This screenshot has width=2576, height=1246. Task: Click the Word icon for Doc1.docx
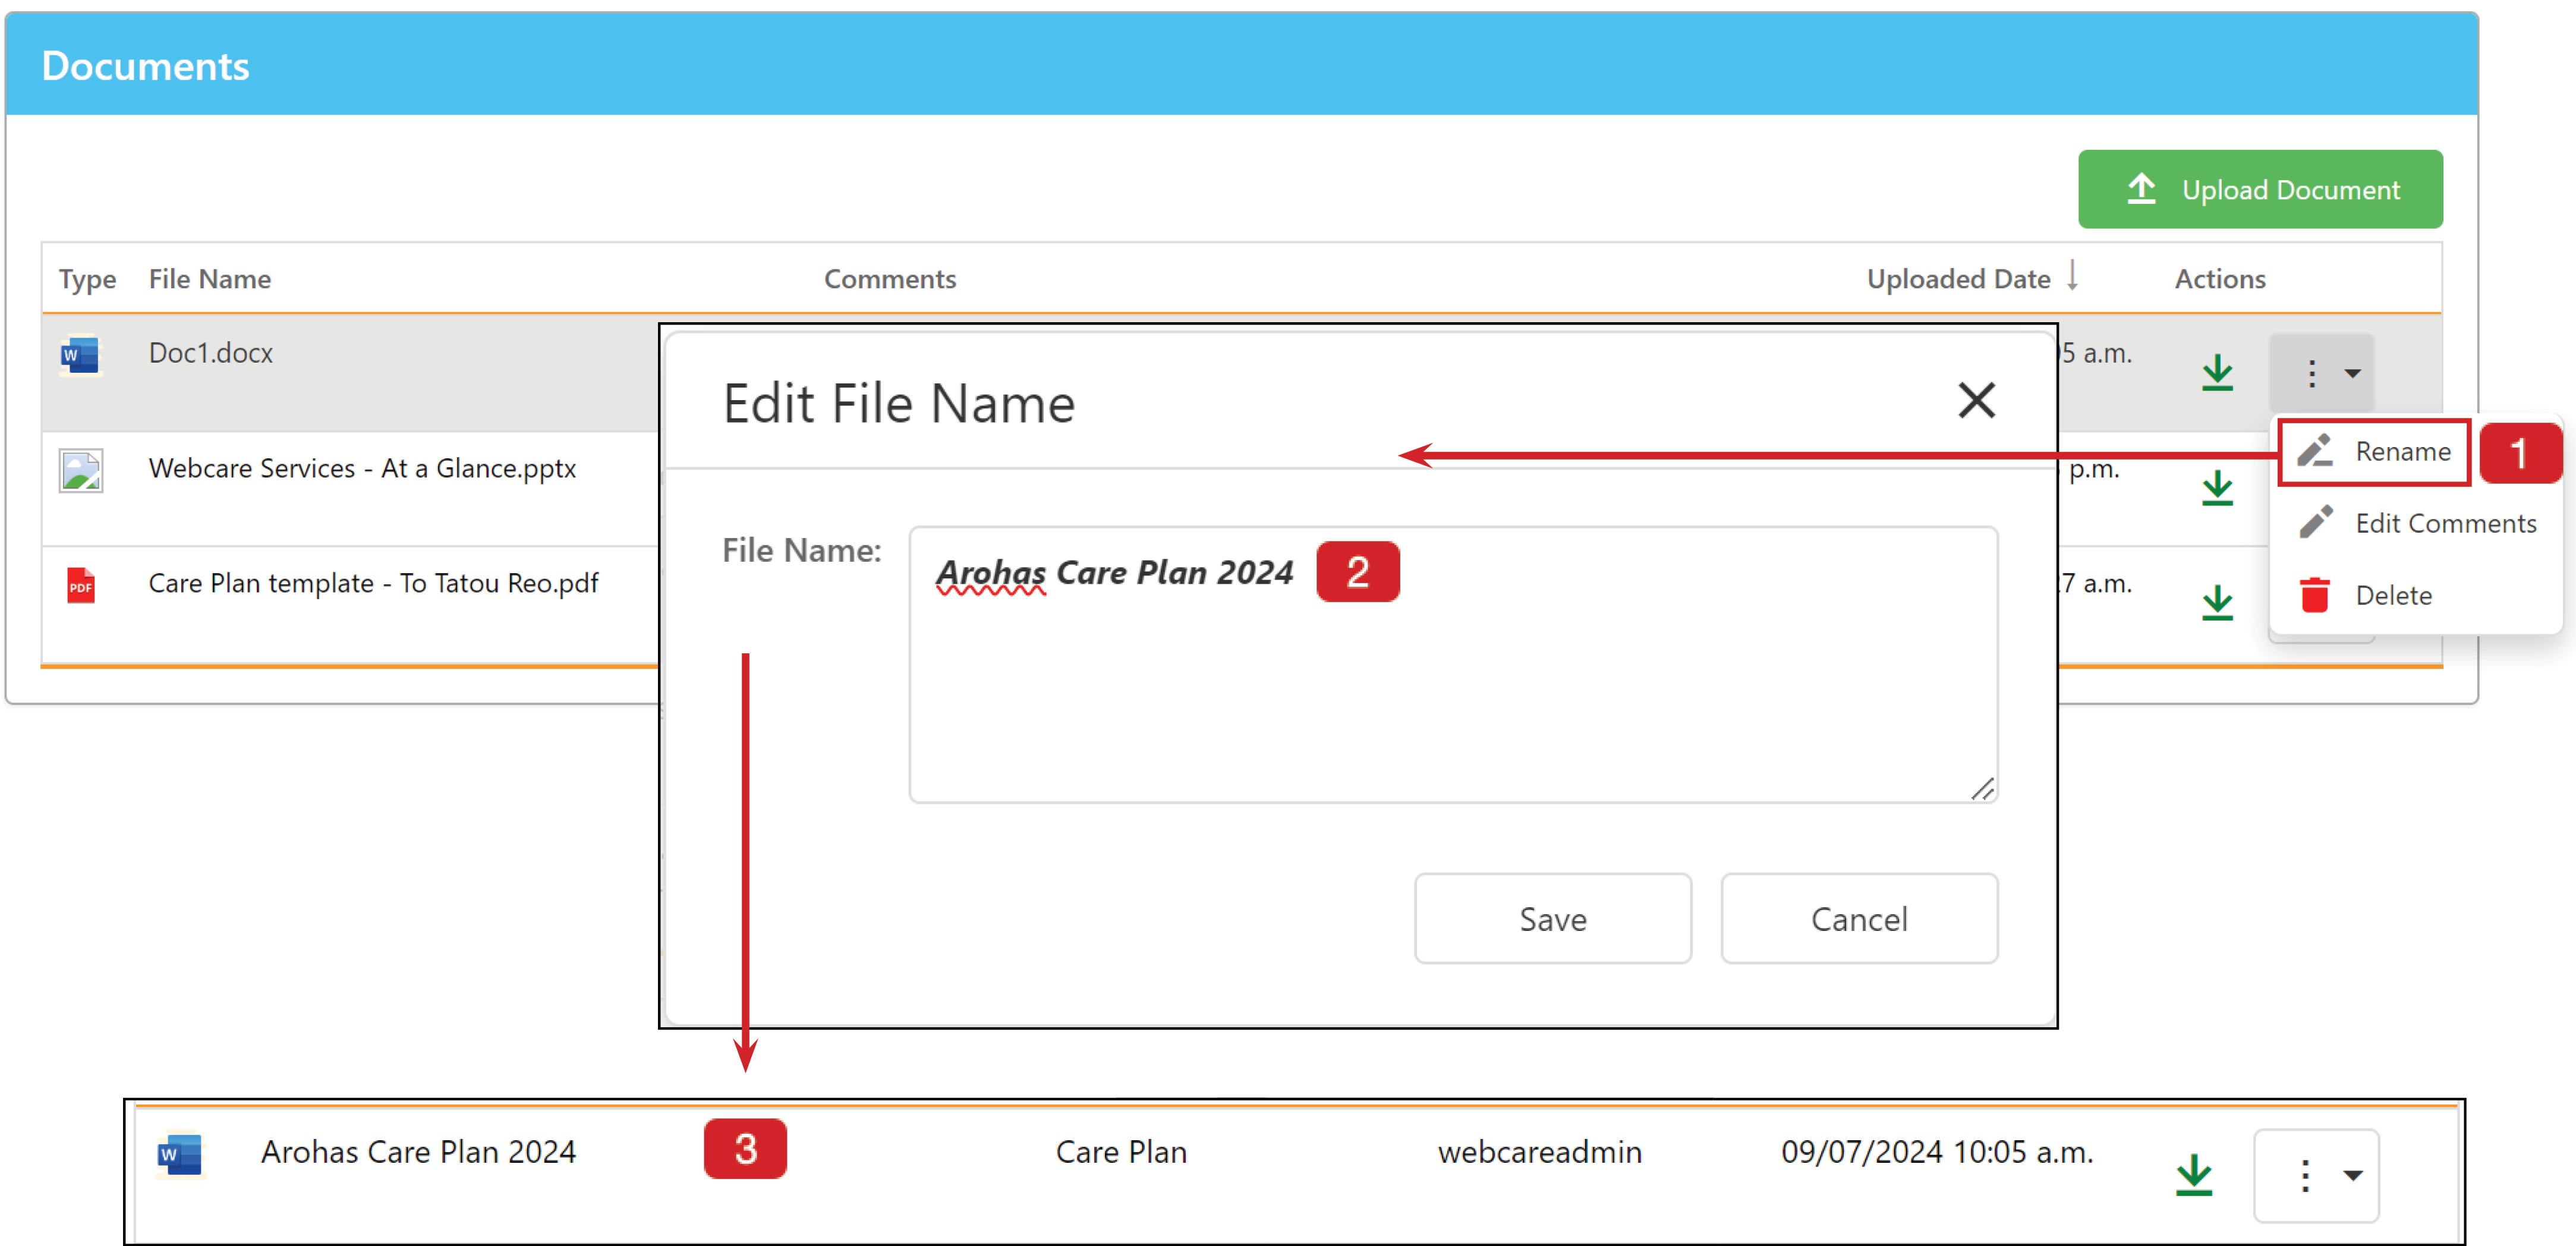(x=80, y=354)
